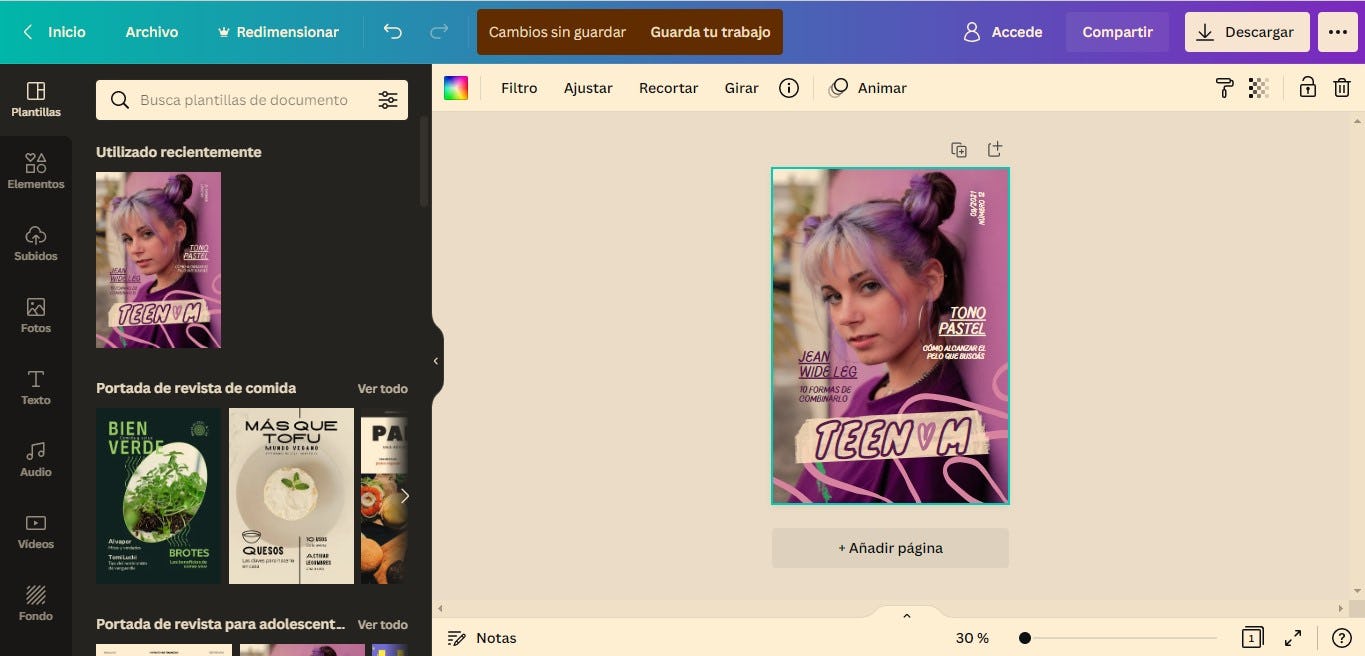The image size is (1365, 656).
Task: Select the Fotos sidebar icon
Action: 36,313
